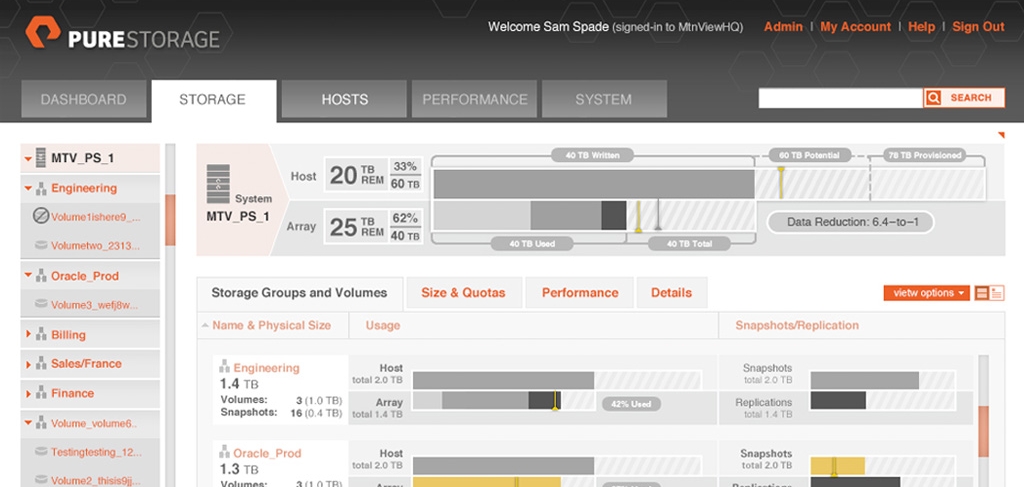The image size is (1024, 487).
Task: Click the Pure Storage logo
Action: pyautogui.click(x=122, y=33)
